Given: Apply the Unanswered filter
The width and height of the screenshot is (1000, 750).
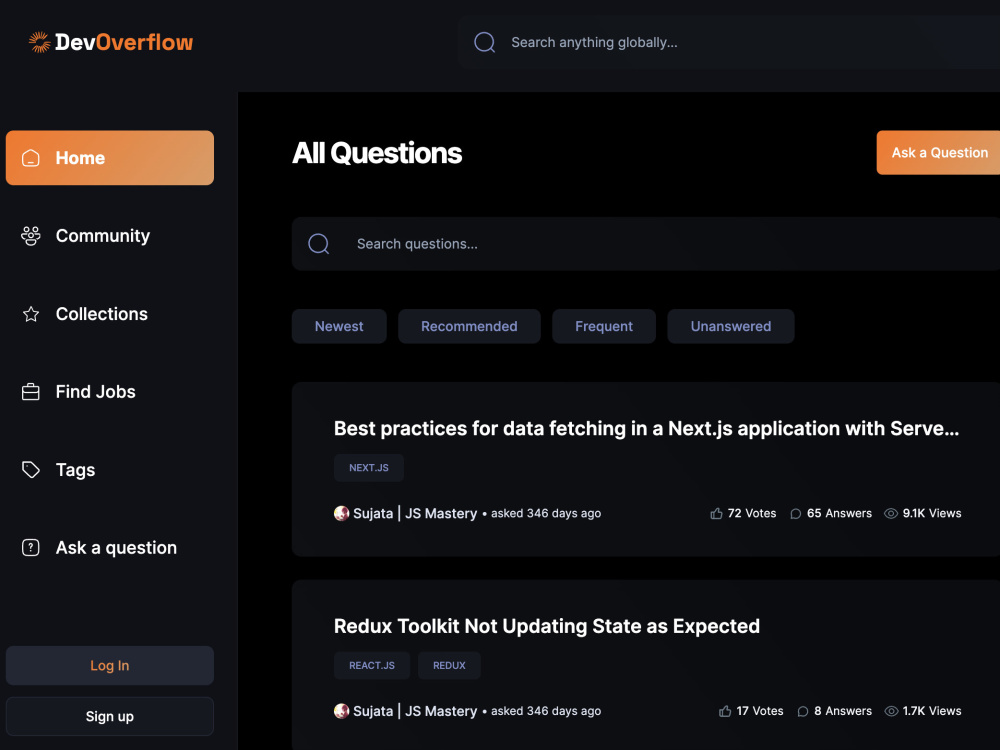Looking at the screenshot, I should (x=731, y=327).
